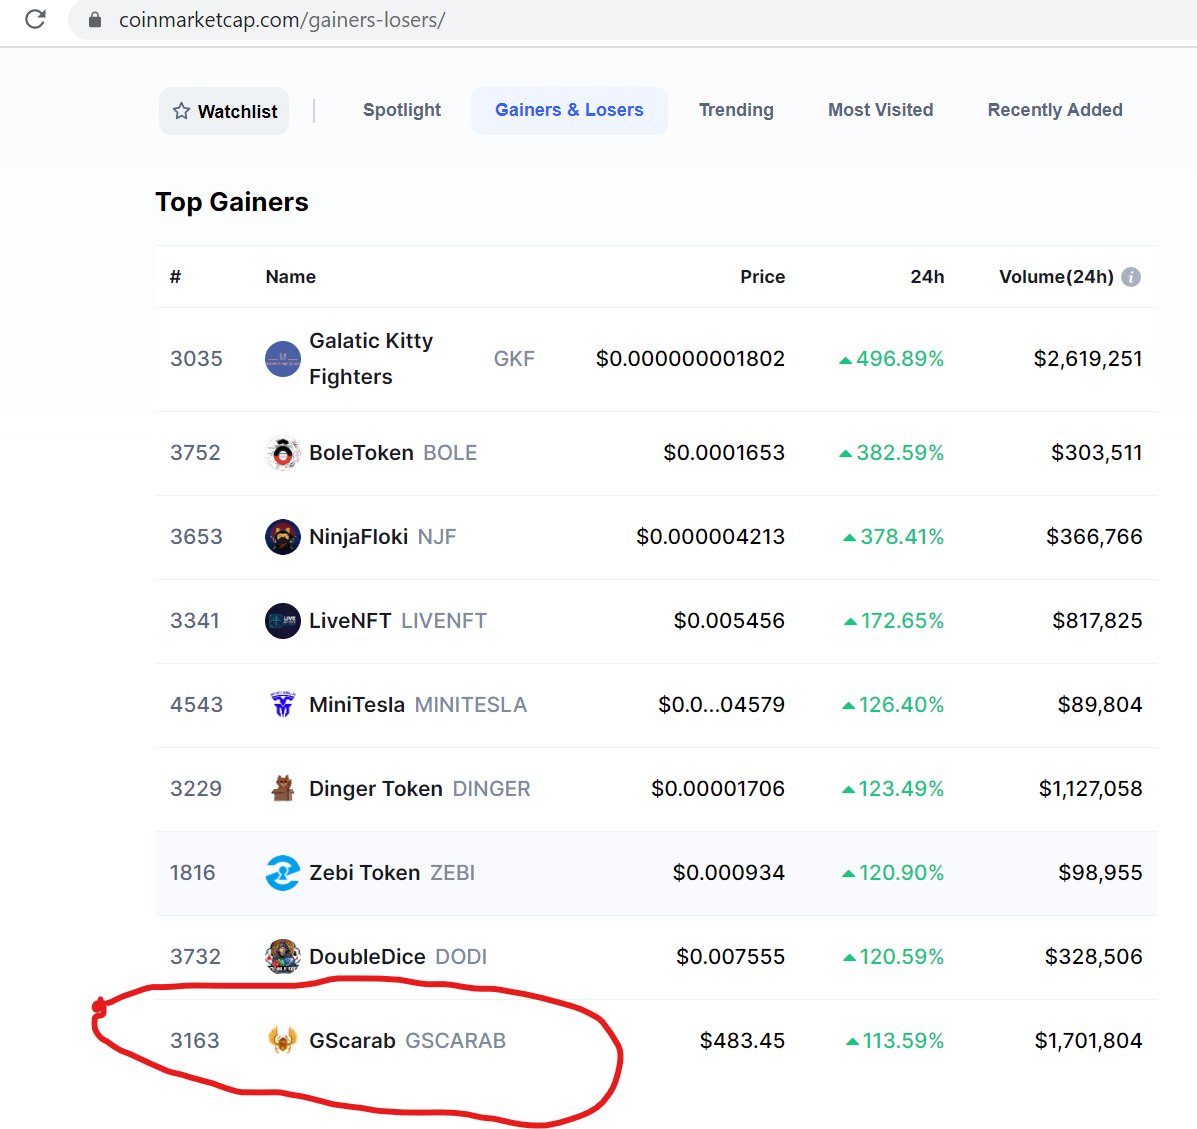Click the Price column header
1197x1129 pixels.
762,276
